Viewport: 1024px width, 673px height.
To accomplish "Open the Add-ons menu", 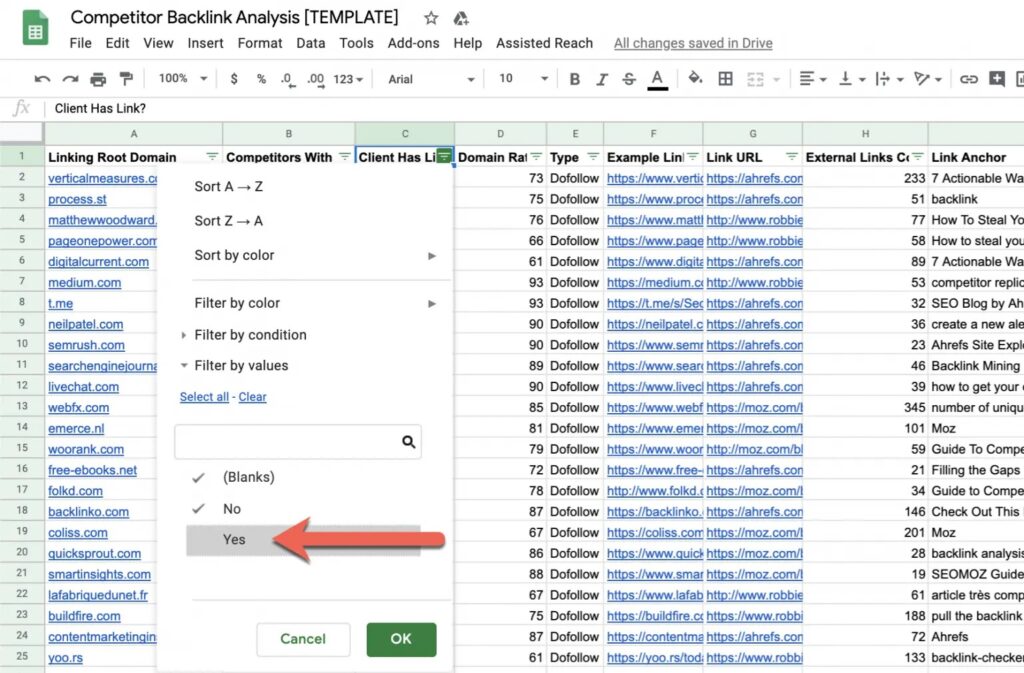I will pos(413,43).
